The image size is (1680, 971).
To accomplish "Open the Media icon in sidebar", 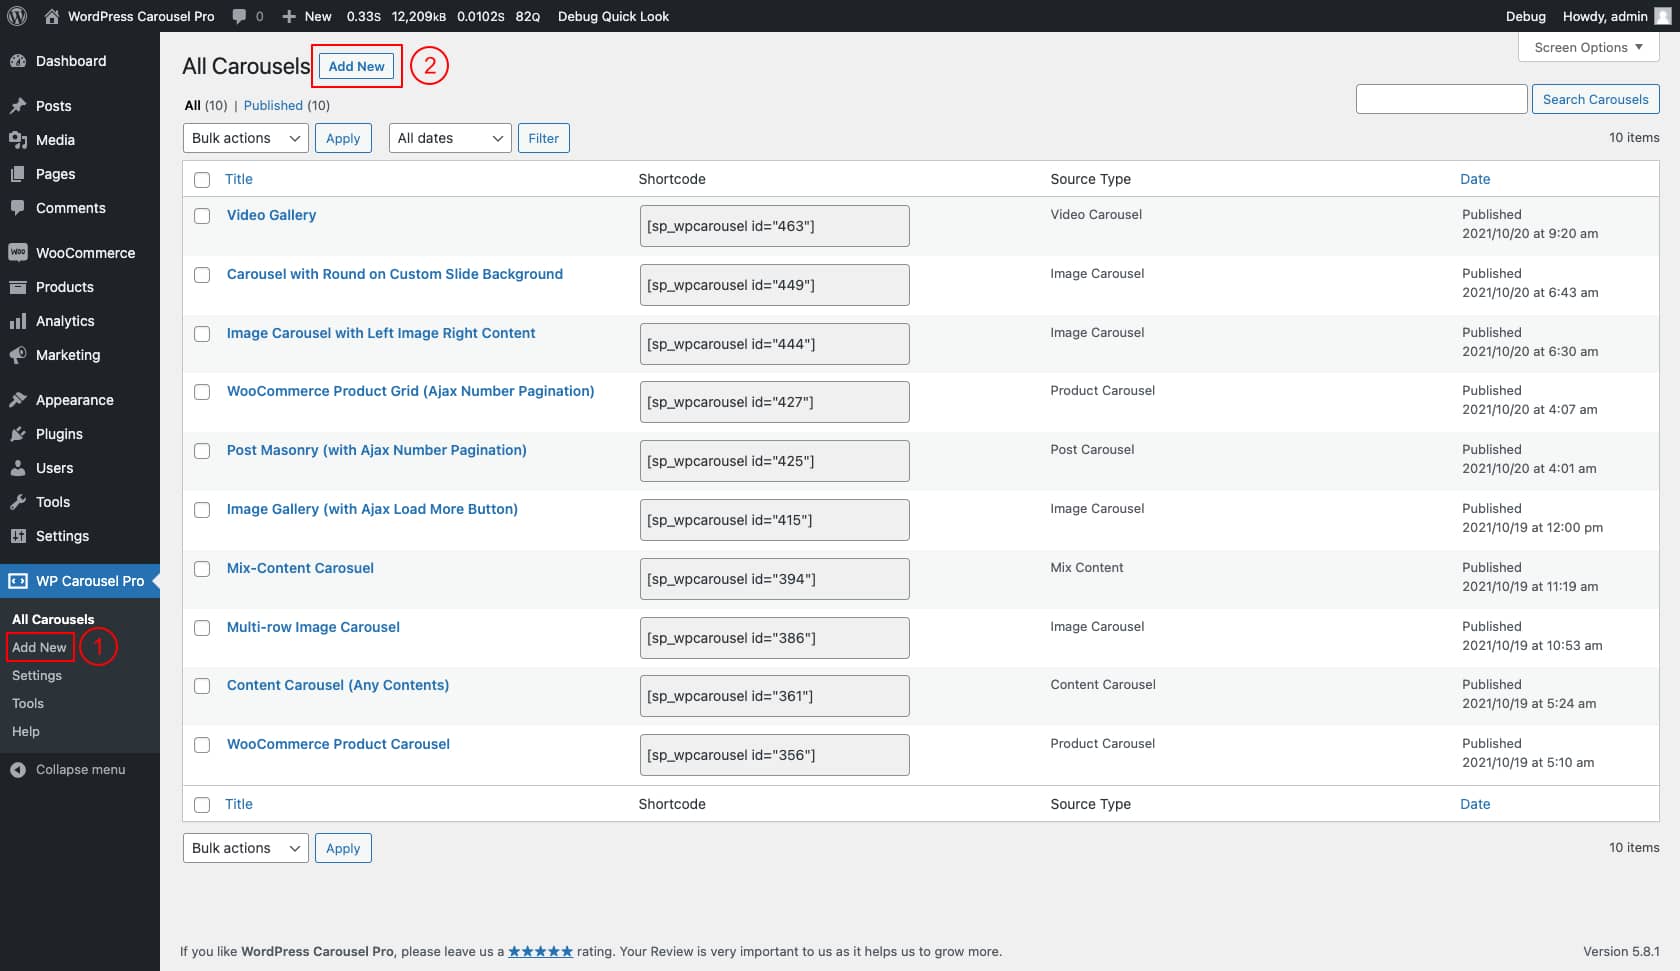I will pos(18,140).
